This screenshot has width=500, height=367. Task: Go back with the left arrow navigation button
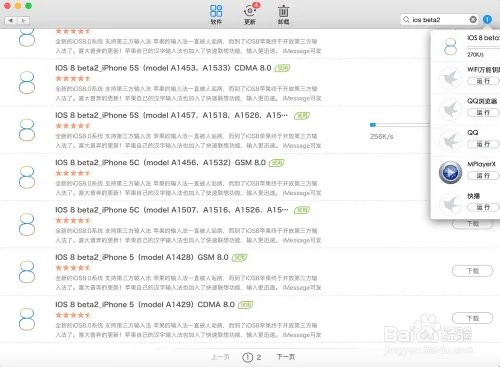point(11,20)
